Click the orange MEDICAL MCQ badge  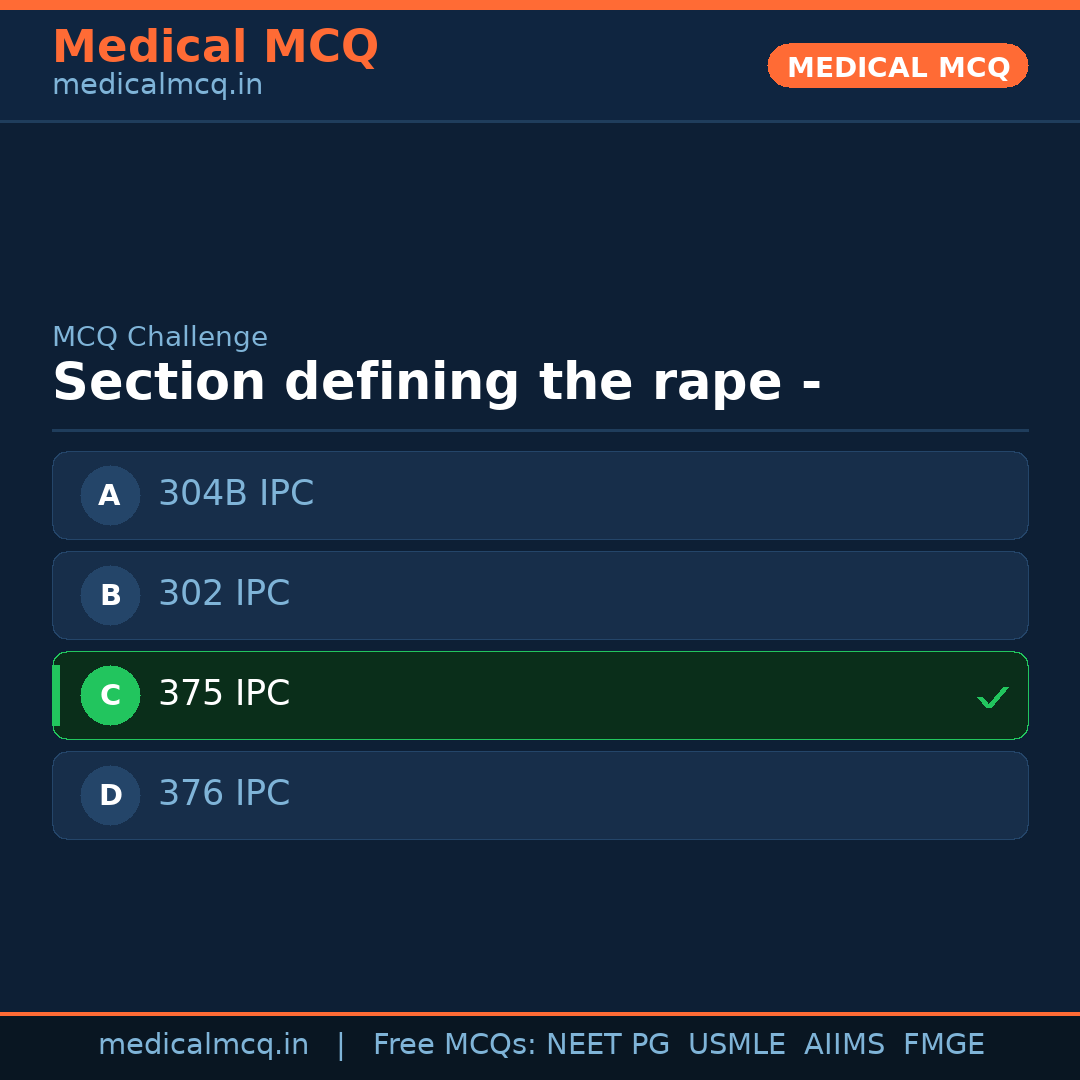897,66
